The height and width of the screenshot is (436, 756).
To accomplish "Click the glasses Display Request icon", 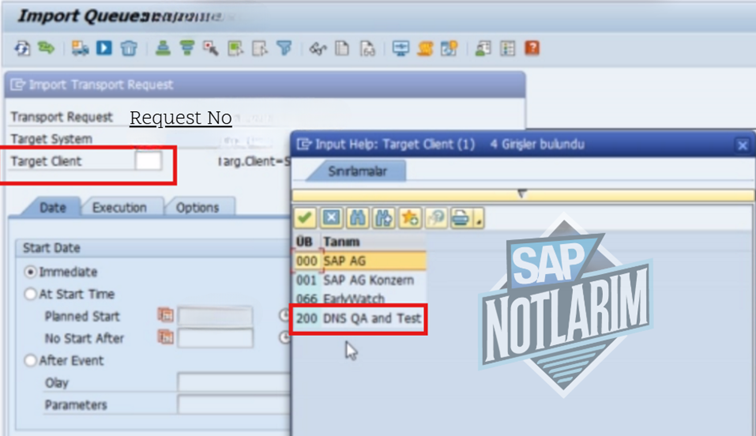I will pos(318,48).
